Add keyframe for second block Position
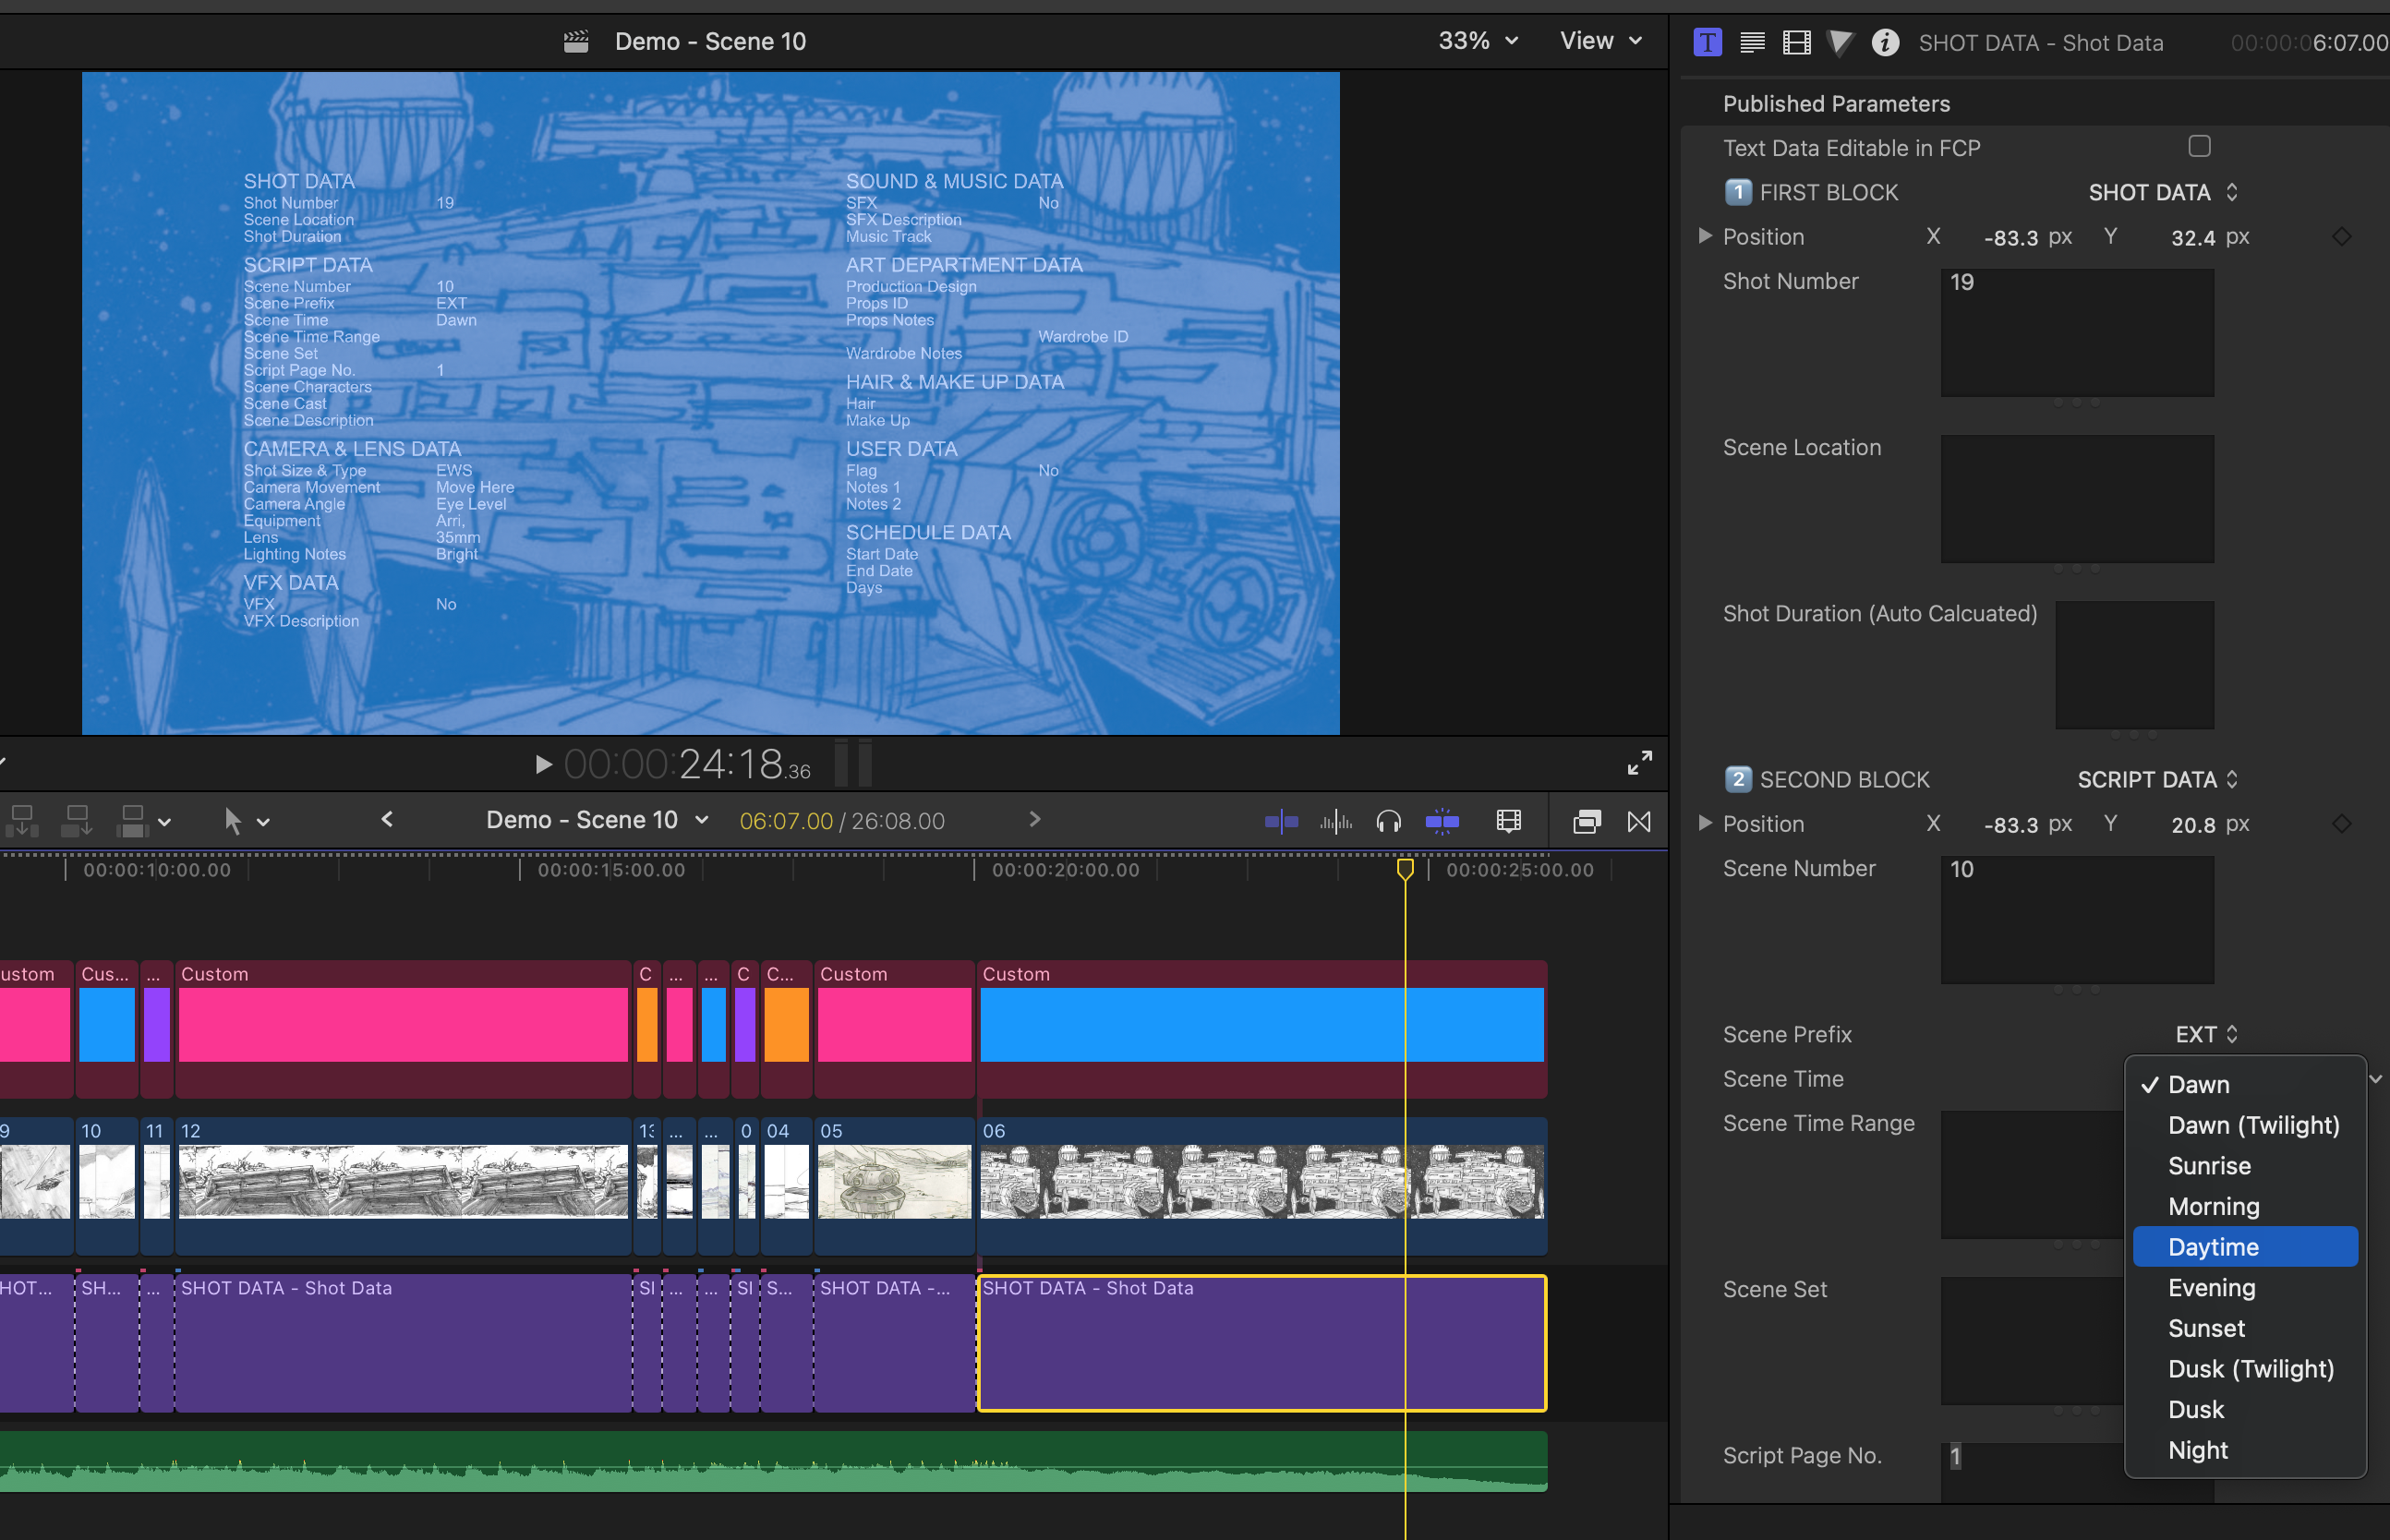Image resolution: width=2390 pixels, height=1540 pixels. click(x=2342, y=824)
